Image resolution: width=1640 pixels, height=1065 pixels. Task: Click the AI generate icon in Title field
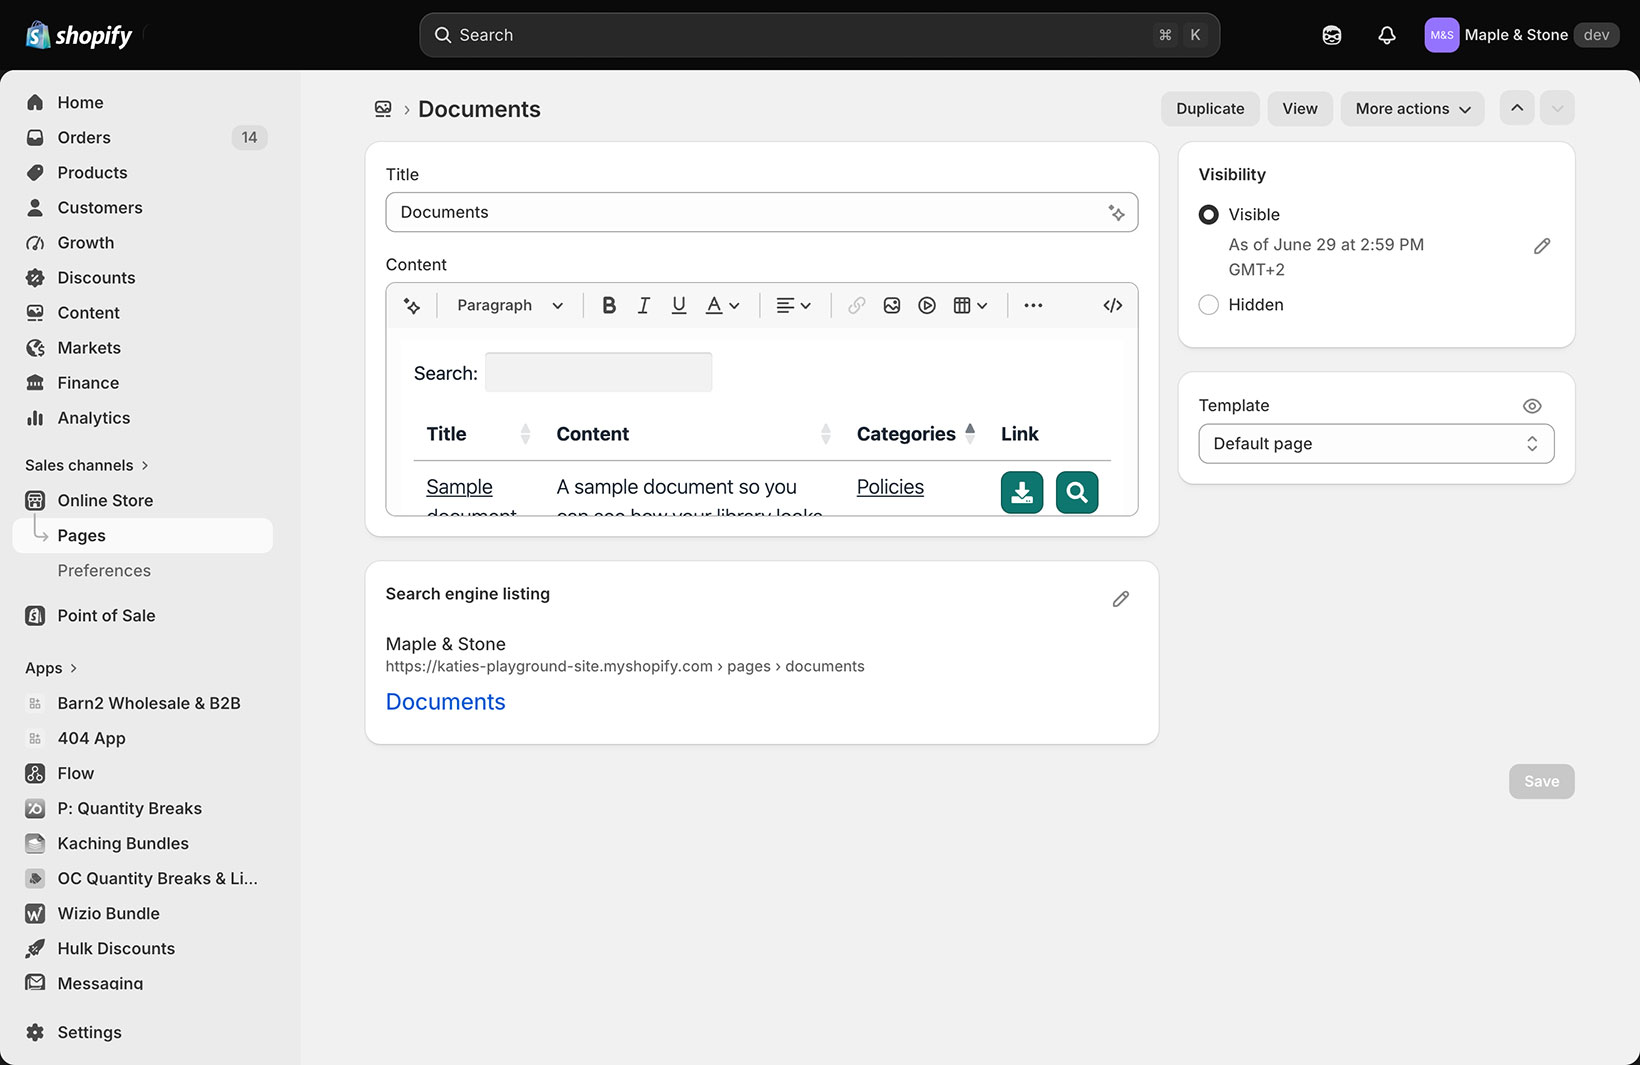(x=1116, y=212)
